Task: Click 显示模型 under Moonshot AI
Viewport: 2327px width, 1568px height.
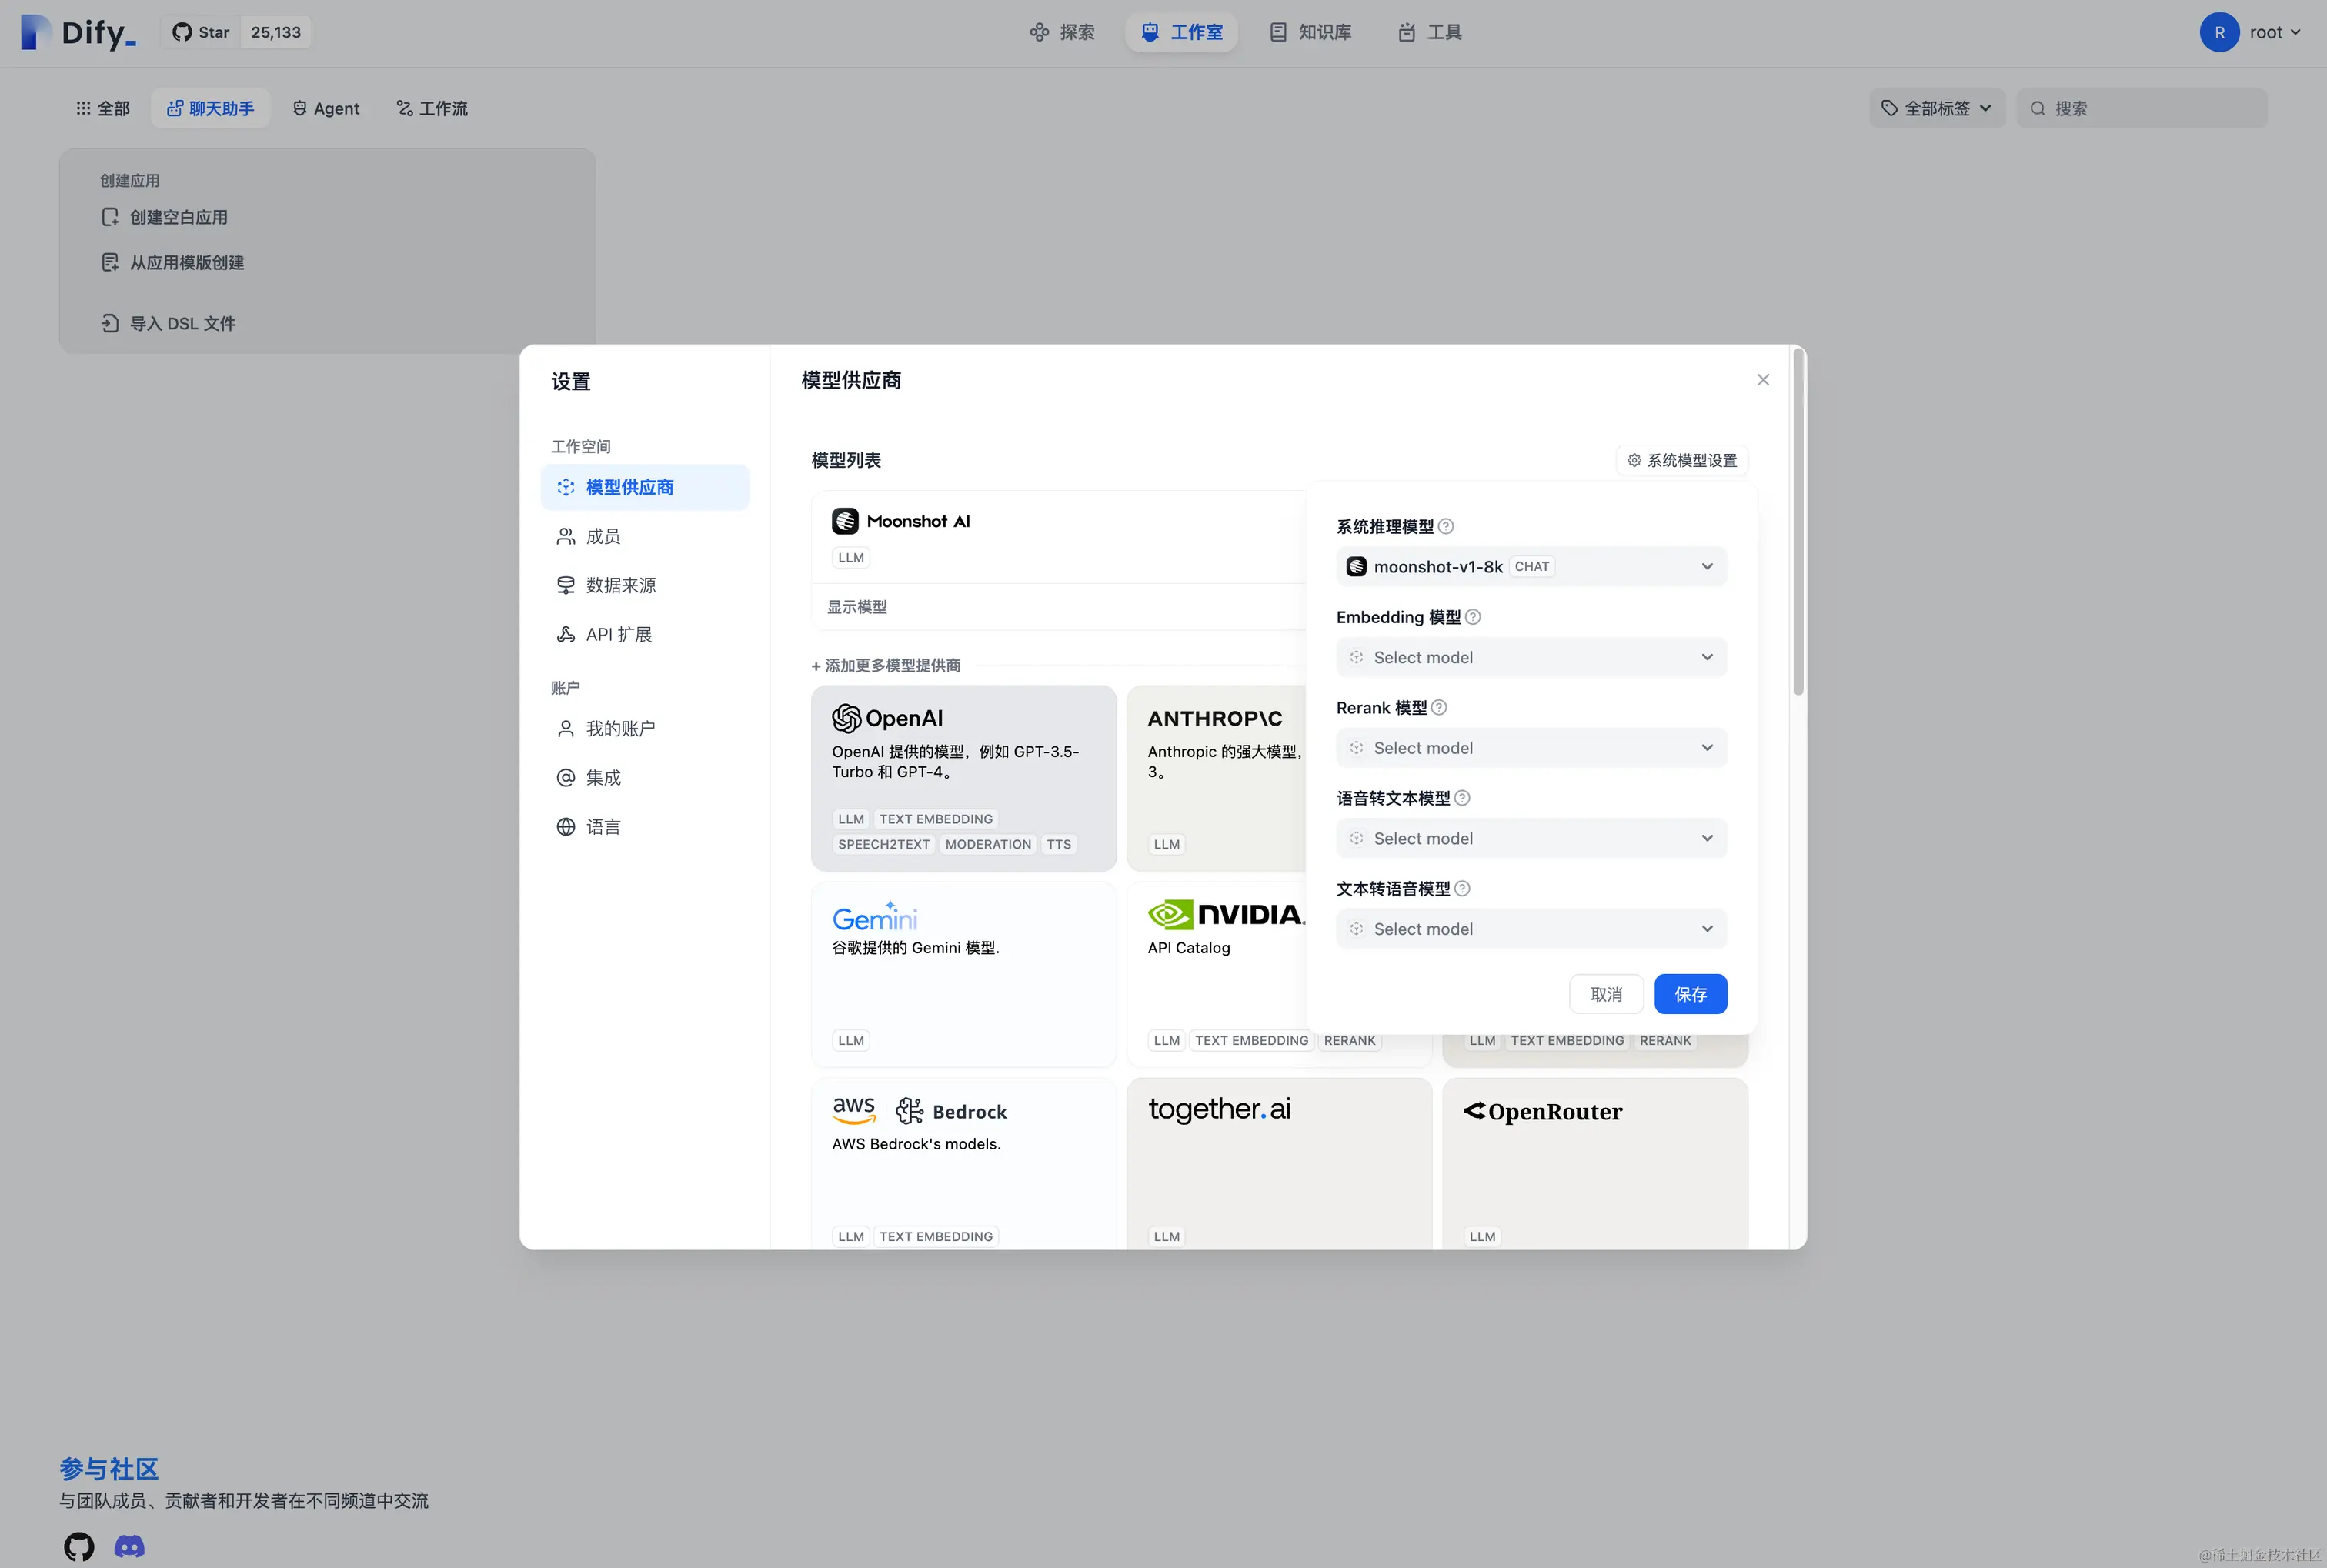Action: point(857,607)
